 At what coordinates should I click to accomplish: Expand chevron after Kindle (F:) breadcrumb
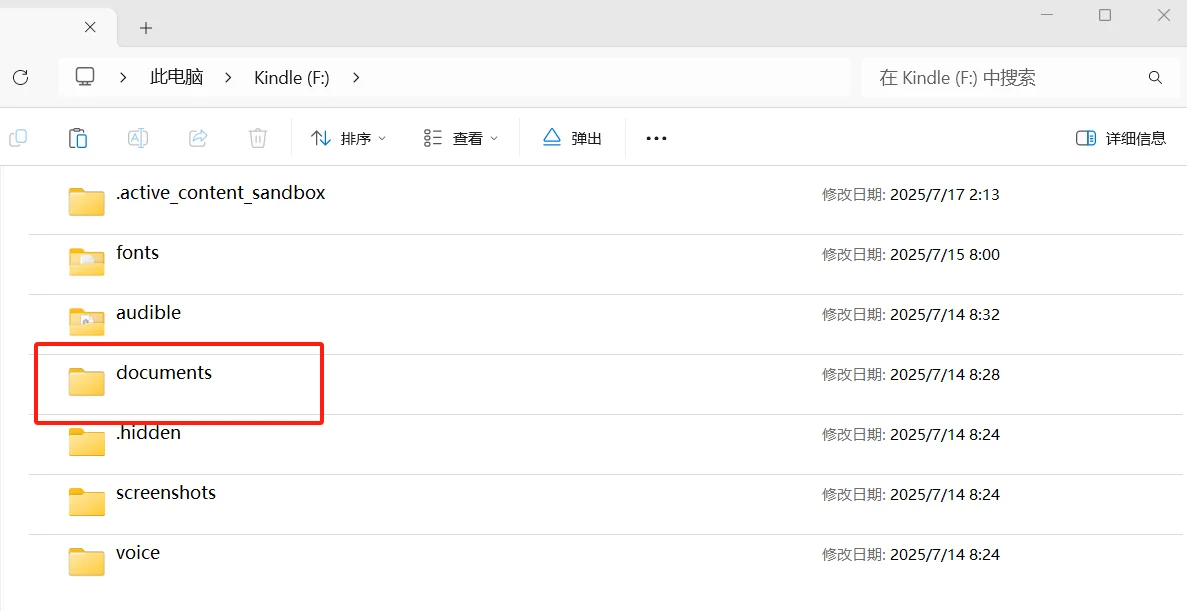tap(356, 77)
